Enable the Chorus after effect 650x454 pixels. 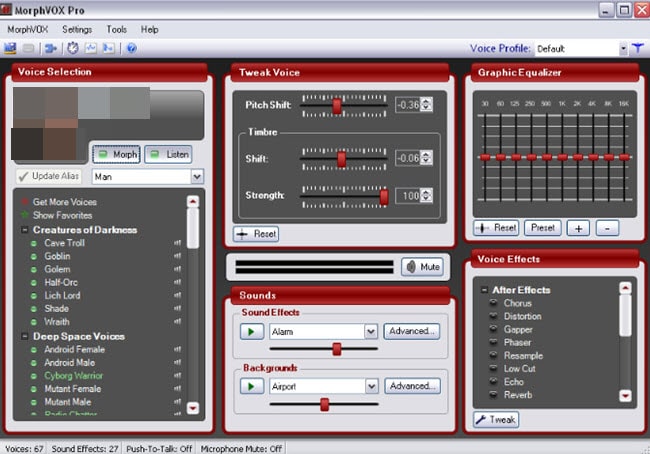(493, 303)
